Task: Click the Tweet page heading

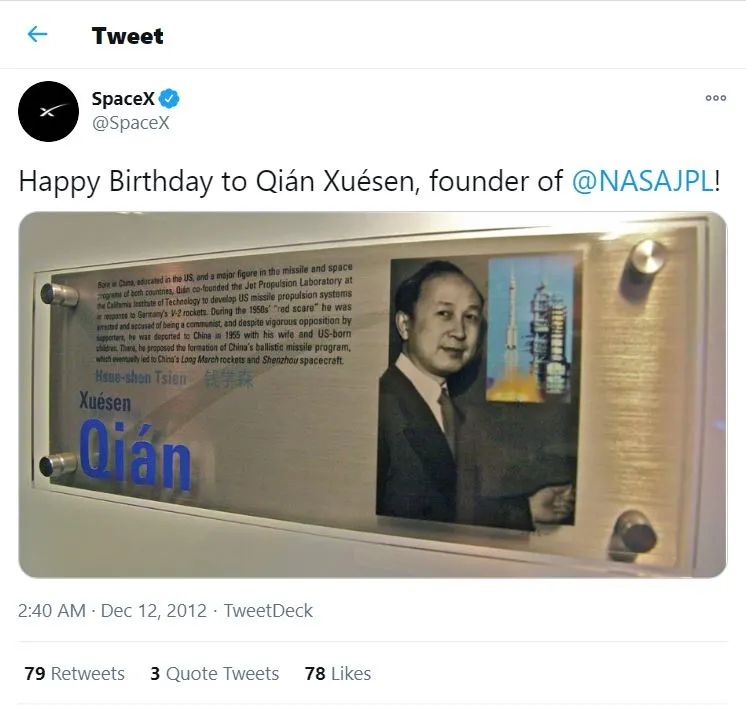Action: pos(127,36)
